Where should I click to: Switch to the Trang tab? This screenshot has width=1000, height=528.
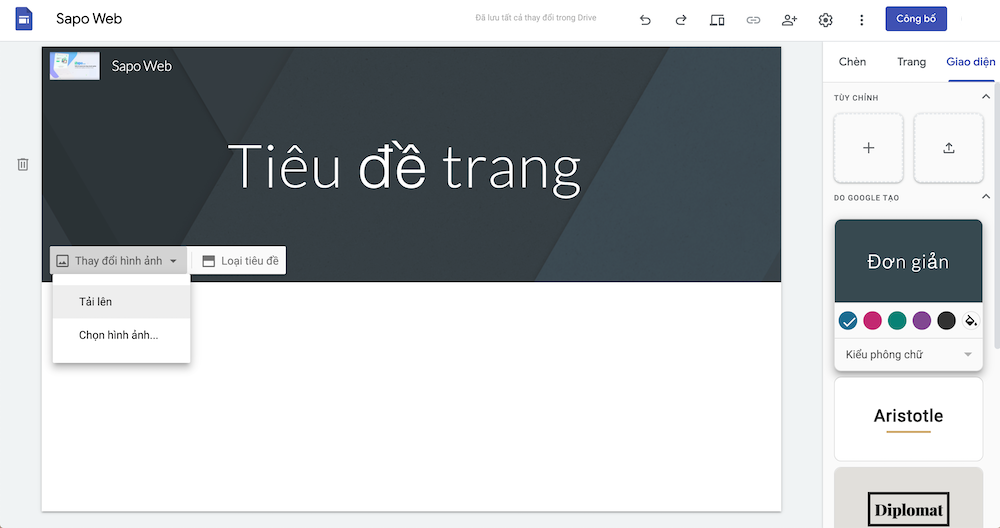(x=911, y=62)
